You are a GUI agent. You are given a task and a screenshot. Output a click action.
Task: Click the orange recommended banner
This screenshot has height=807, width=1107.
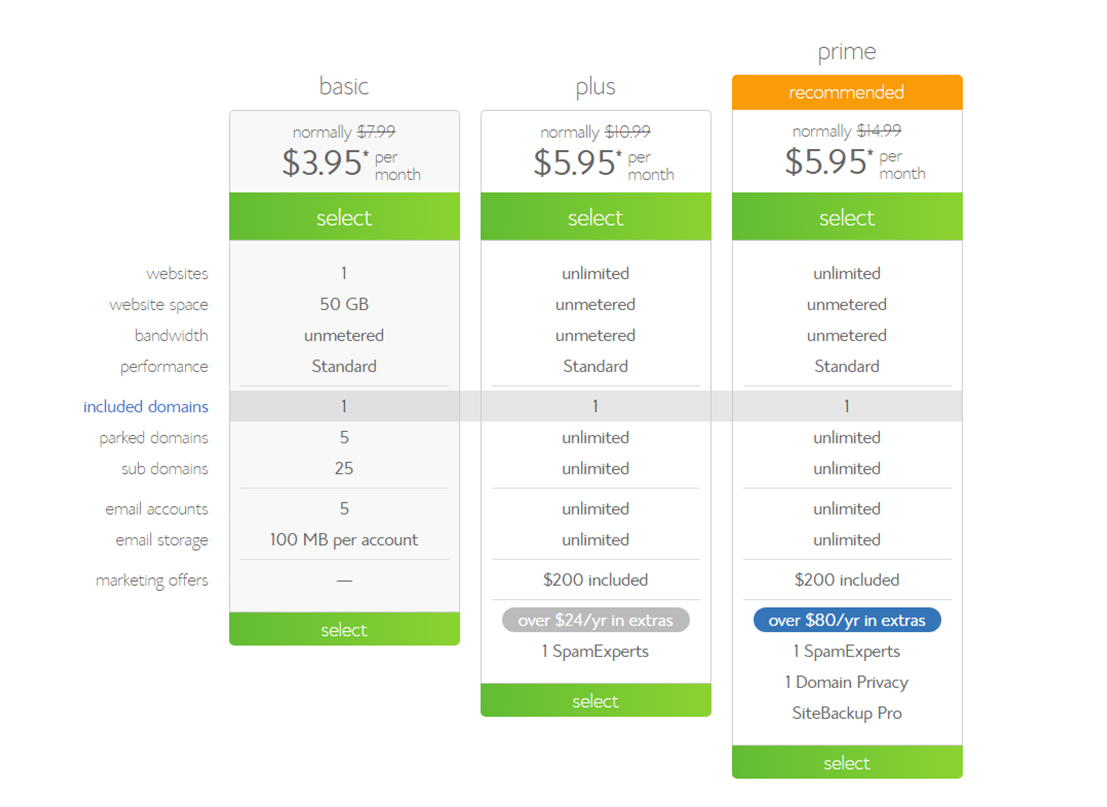click(846, 92)
